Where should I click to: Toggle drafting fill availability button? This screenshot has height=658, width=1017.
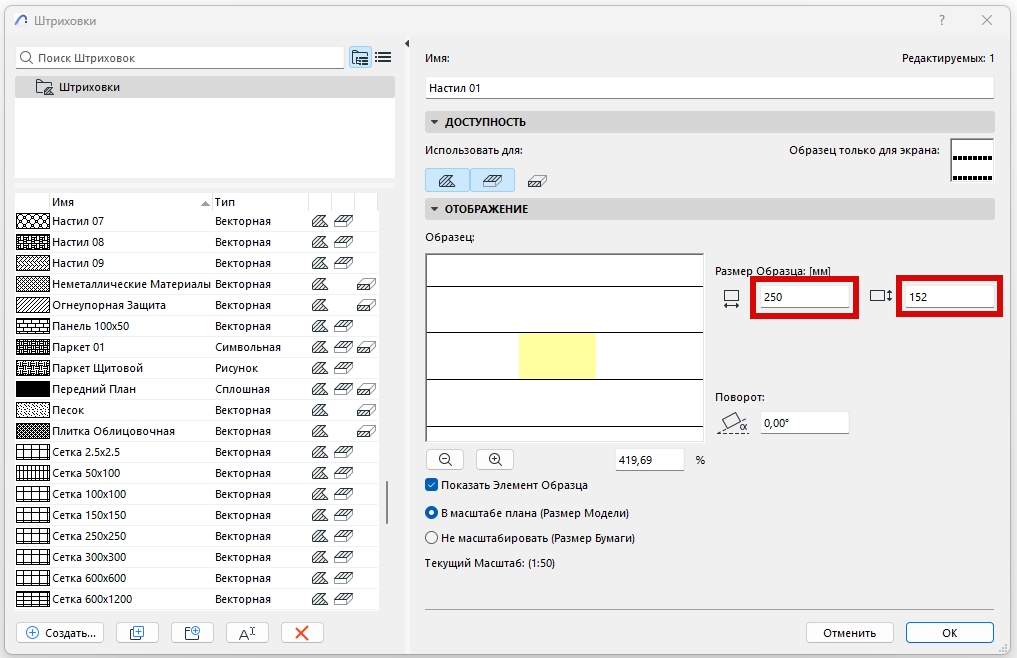447,180
